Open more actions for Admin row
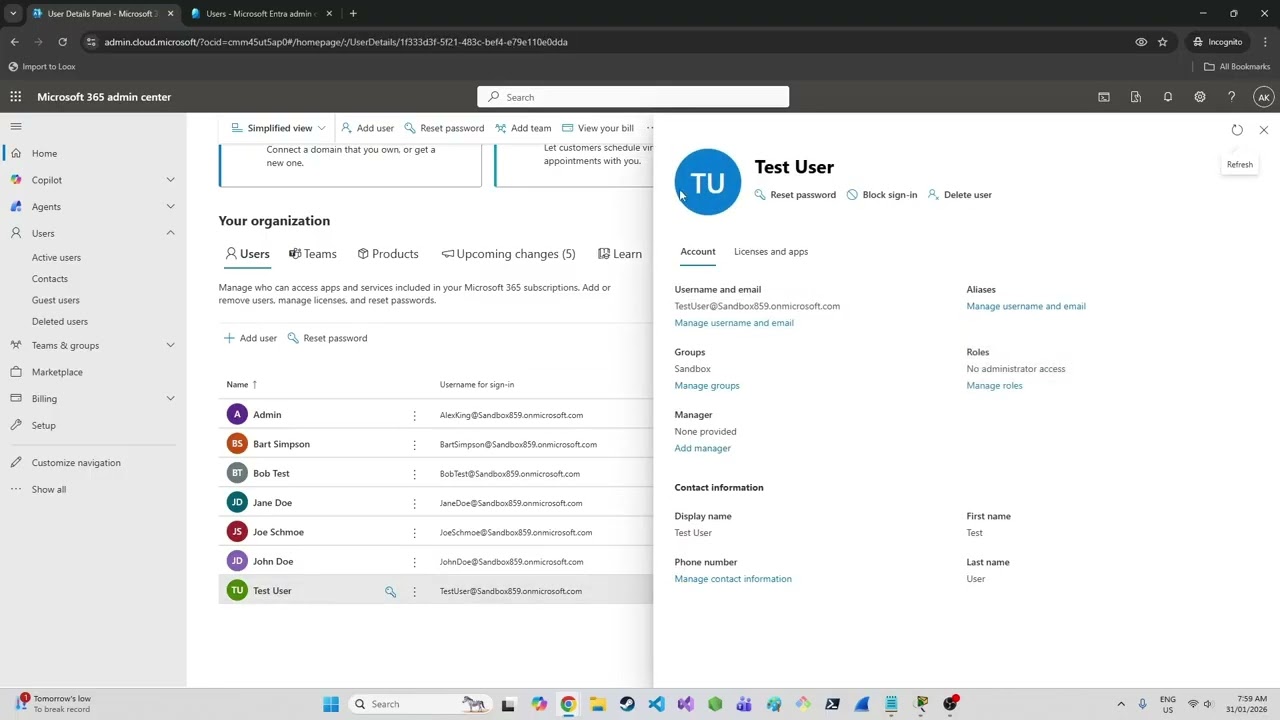Viewport: 1280px width, 720px height. point(414,415)
